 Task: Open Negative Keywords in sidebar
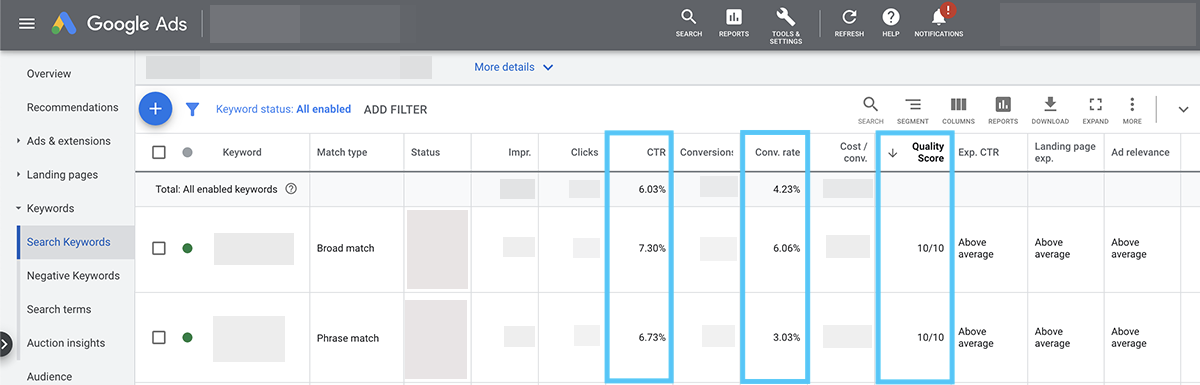point(73,276)
